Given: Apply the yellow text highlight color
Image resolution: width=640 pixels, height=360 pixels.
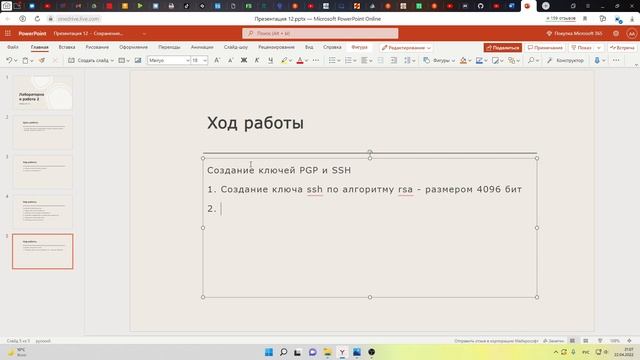Looking at the screenshot, I should click(284, 60).
